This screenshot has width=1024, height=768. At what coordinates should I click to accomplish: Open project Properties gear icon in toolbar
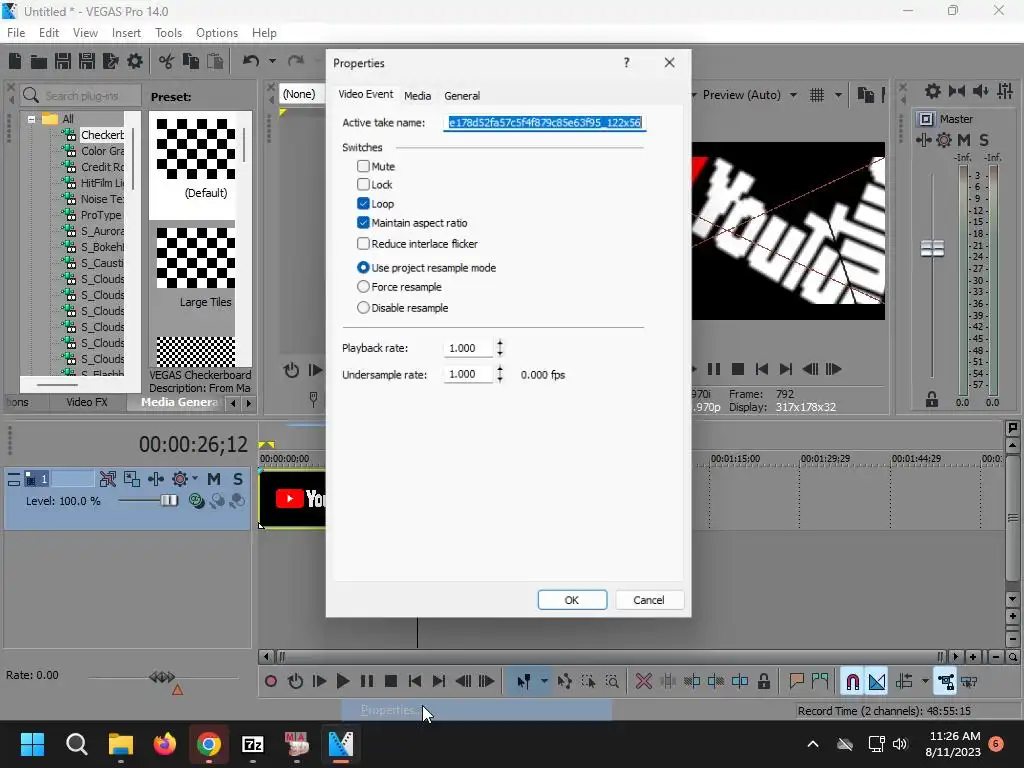tap(135, 61)
